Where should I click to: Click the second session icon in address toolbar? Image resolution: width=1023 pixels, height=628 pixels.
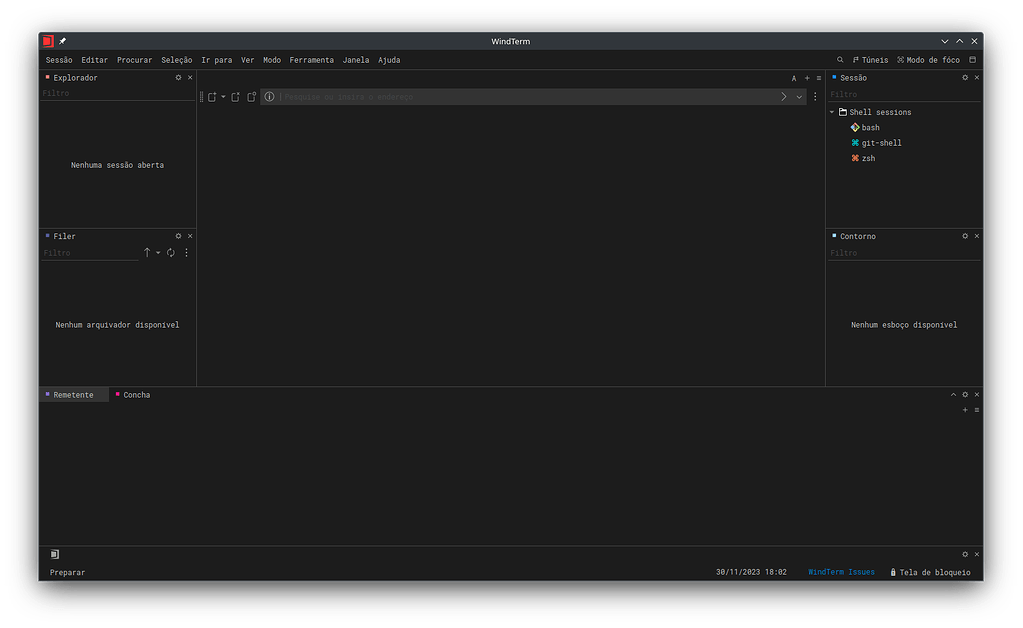pyautogui.click(x=236, y=97)
